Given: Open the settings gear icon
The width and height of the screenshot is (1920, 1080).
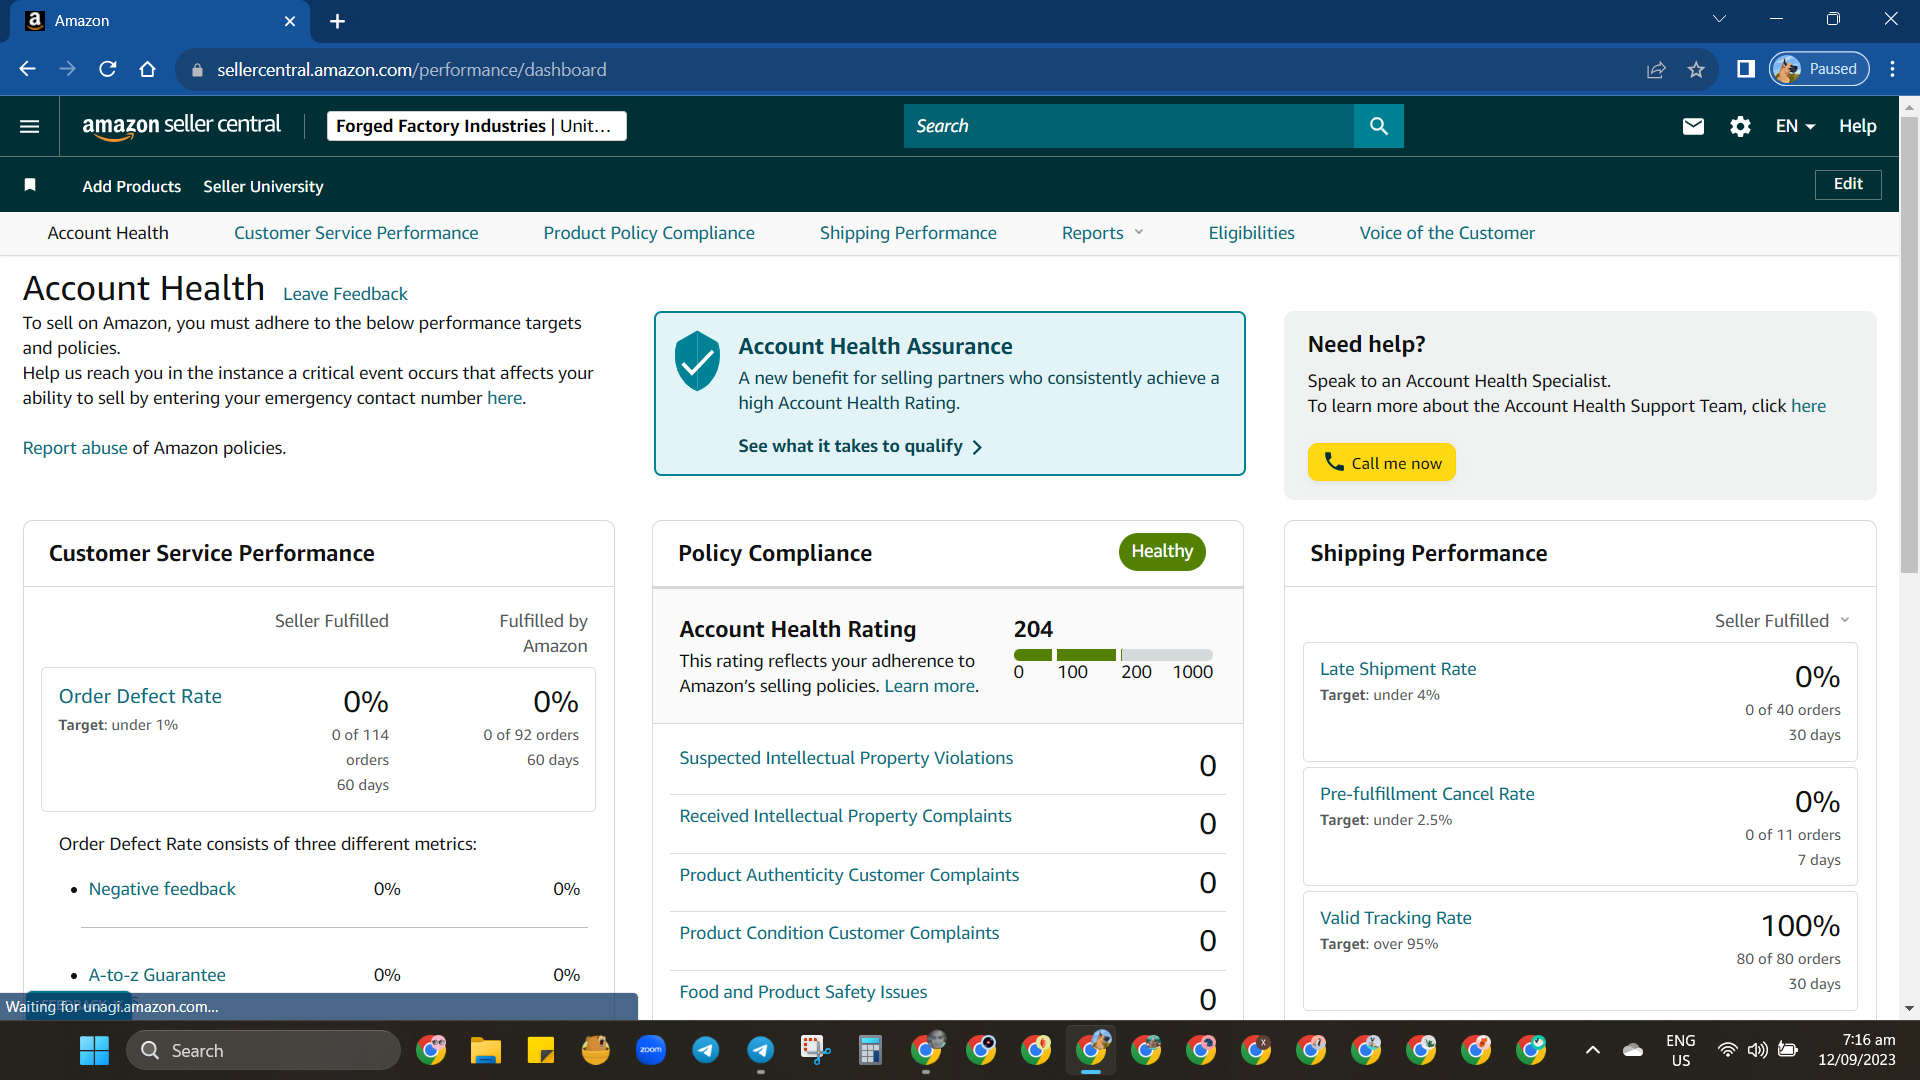Looking at the screenshot, I should tap(1740, 126).
